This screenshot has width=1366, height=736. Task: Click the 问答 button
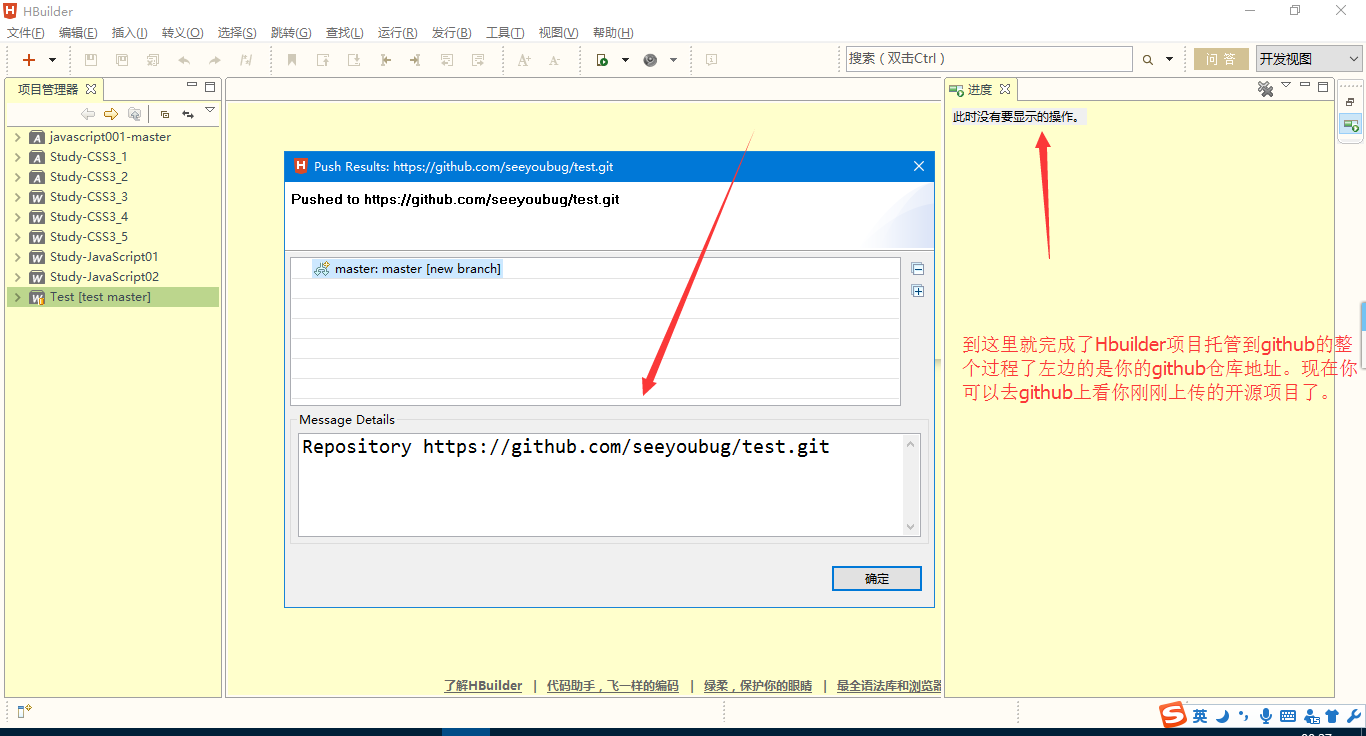(x=1220, y=59)
